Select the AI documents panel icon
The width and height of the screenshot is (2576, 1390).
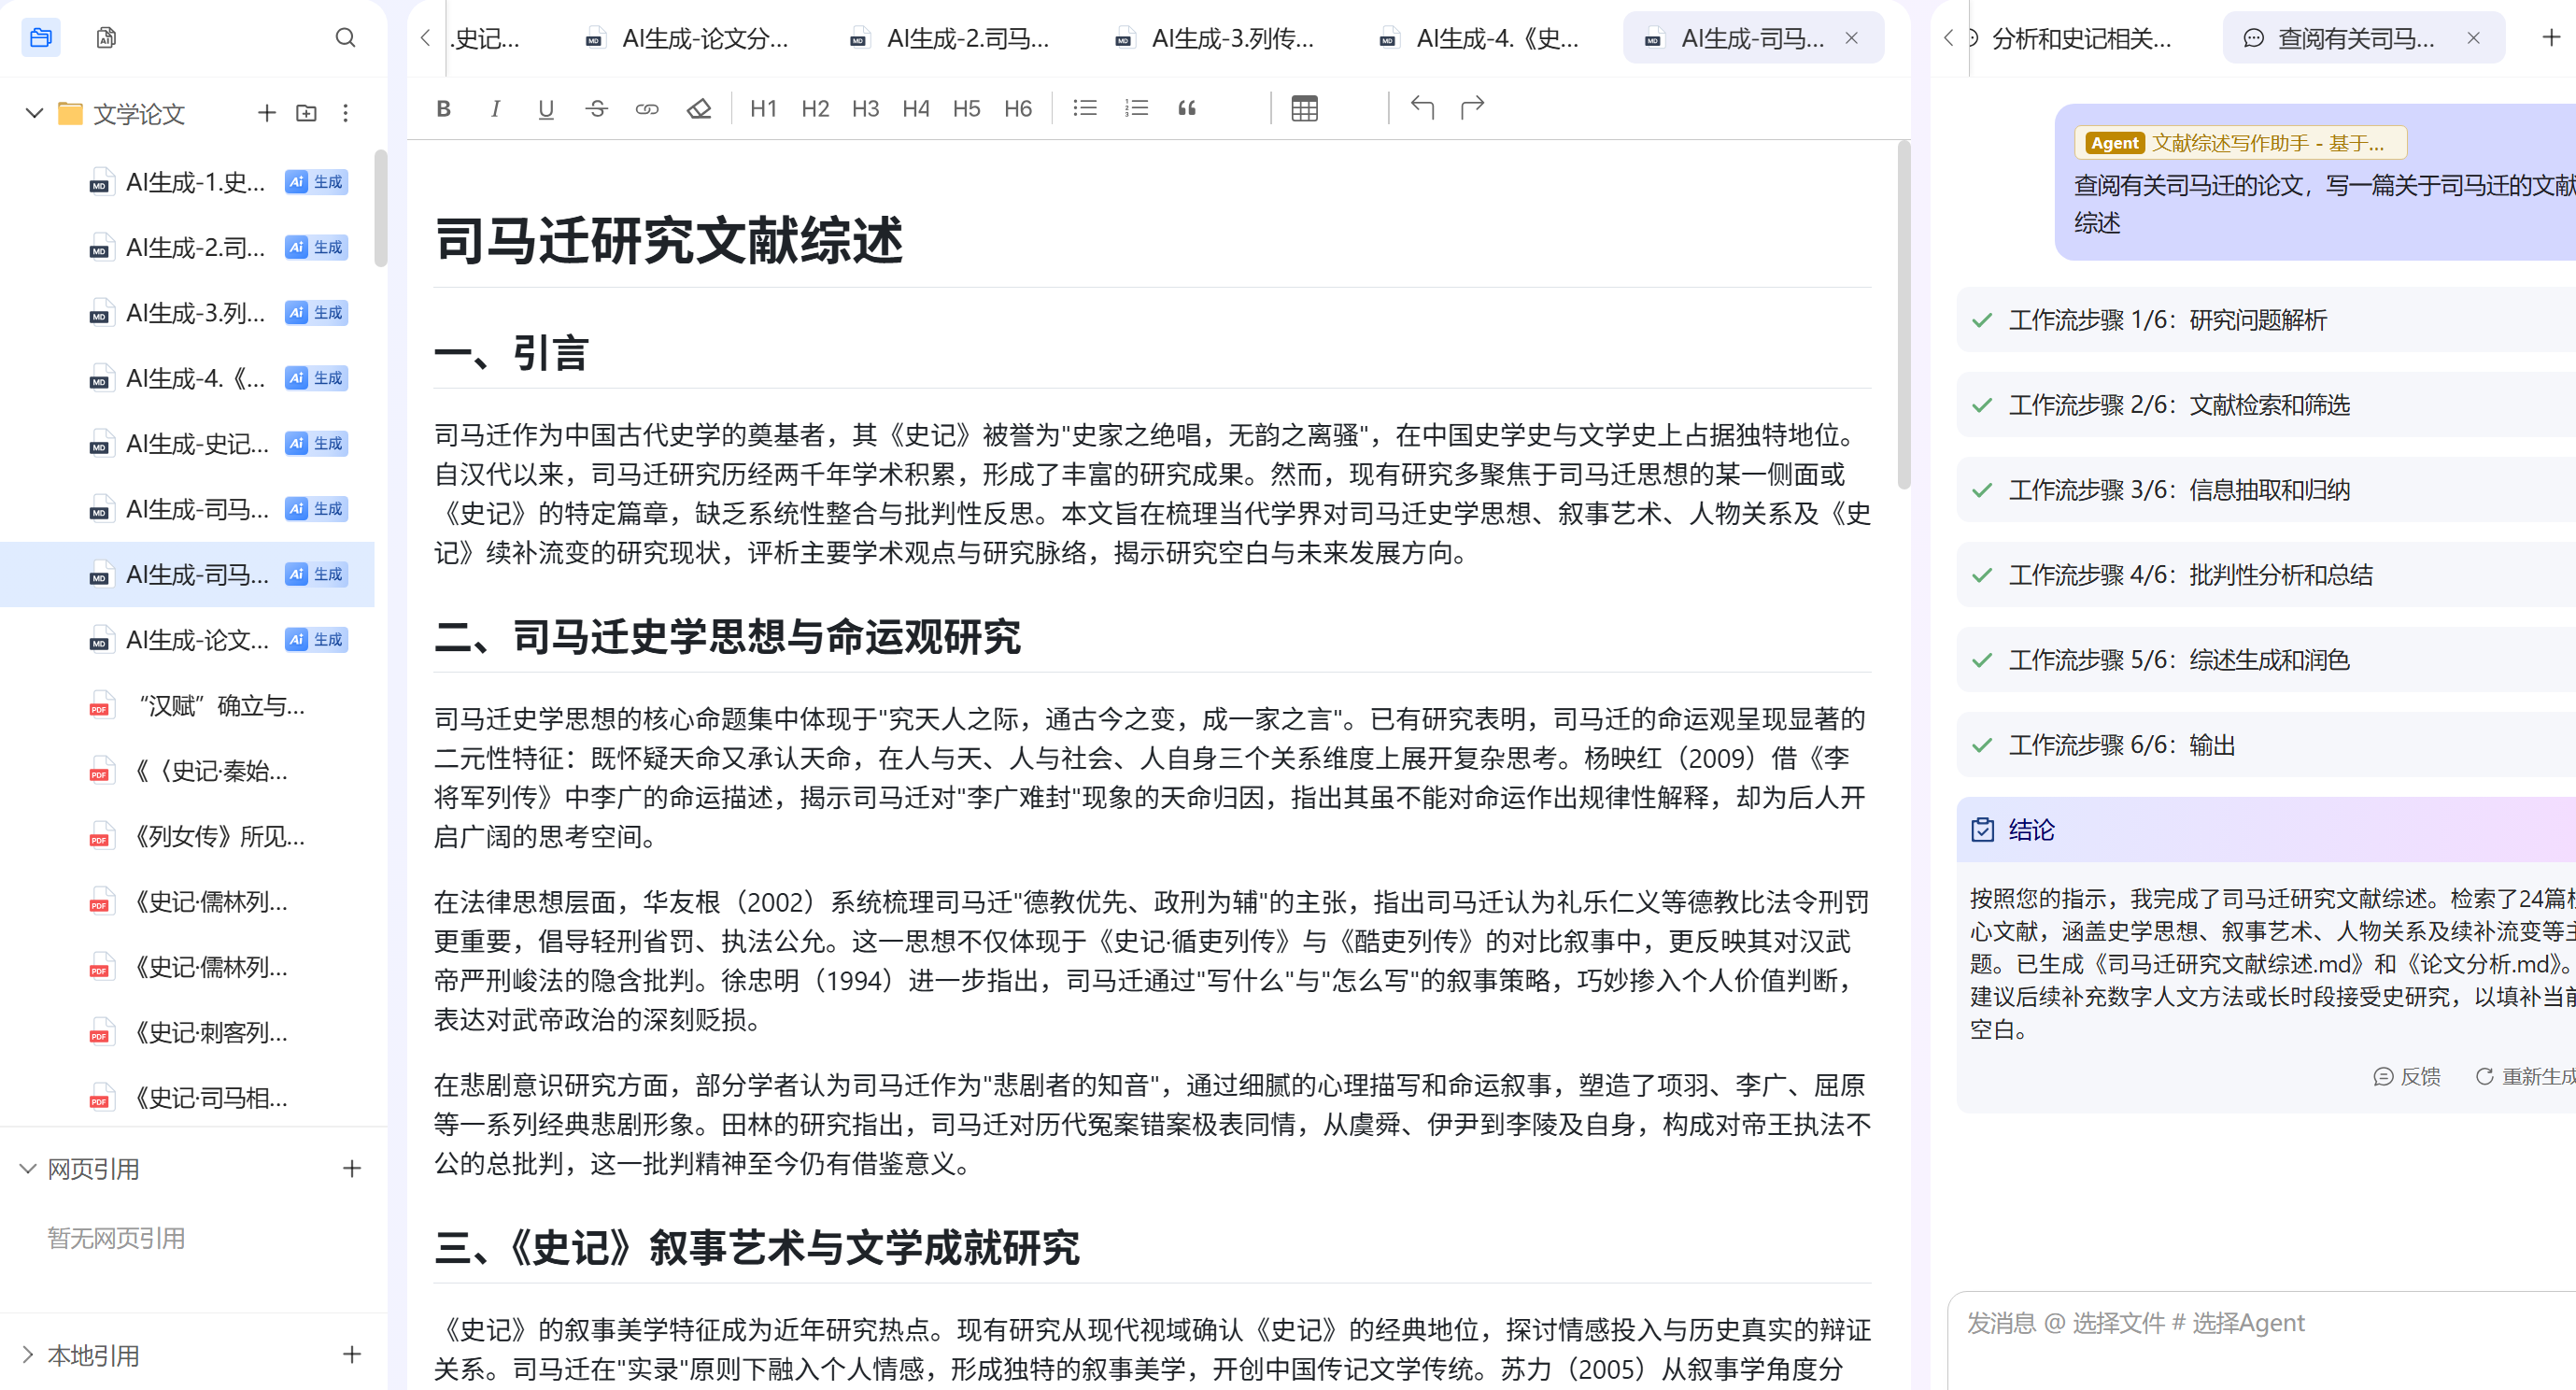point(105,37)
